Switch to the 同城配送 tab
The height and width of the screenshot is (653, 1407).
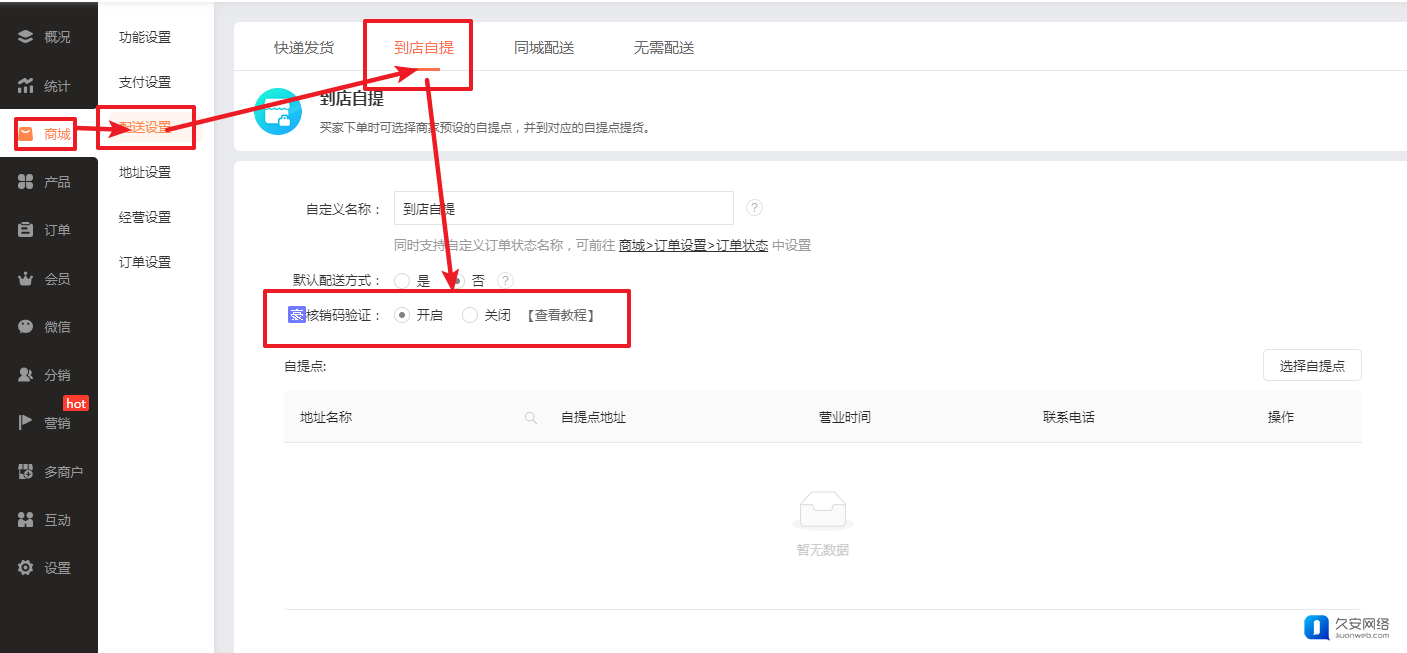[x=544, y=47]
